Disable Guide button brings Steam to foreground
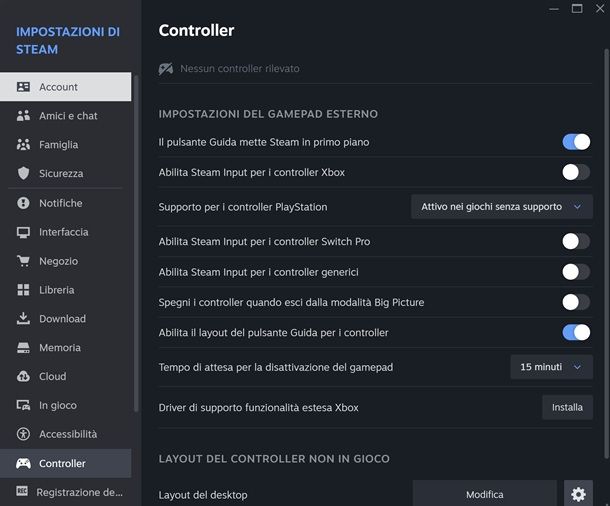Image resolution: width=610 pixels, height=506 pixels. (576, 142)
